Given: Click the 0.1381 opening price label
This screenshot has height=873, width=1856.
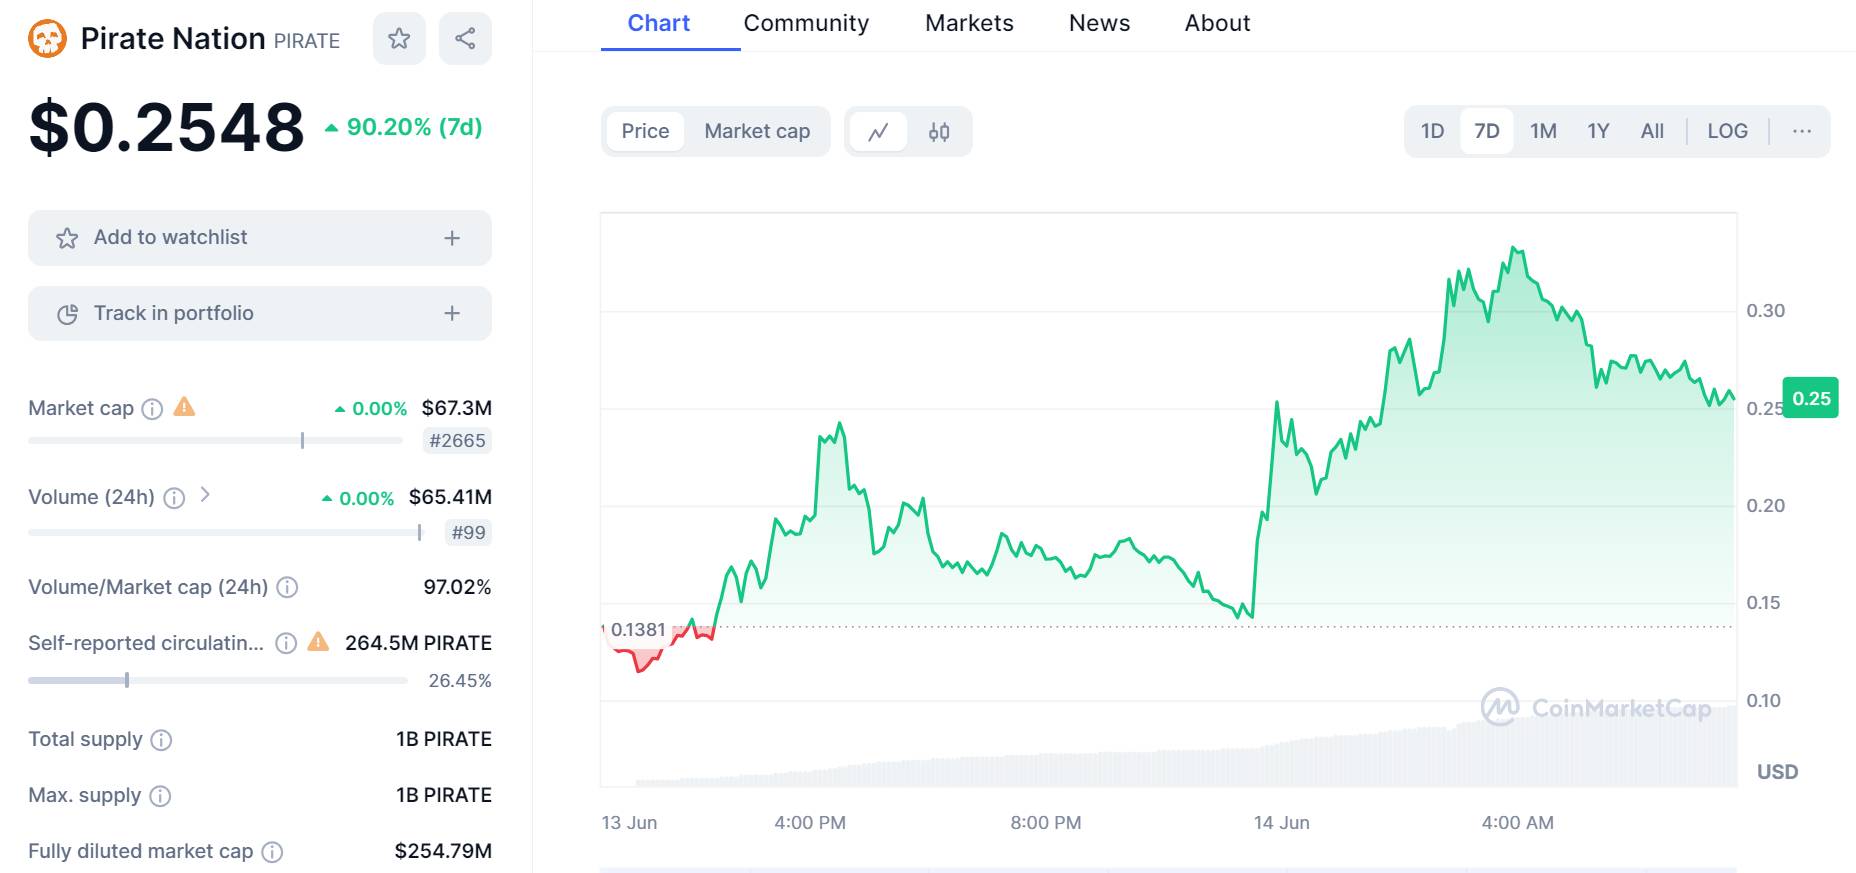Looking at the screenshot, I should [637, 630].
